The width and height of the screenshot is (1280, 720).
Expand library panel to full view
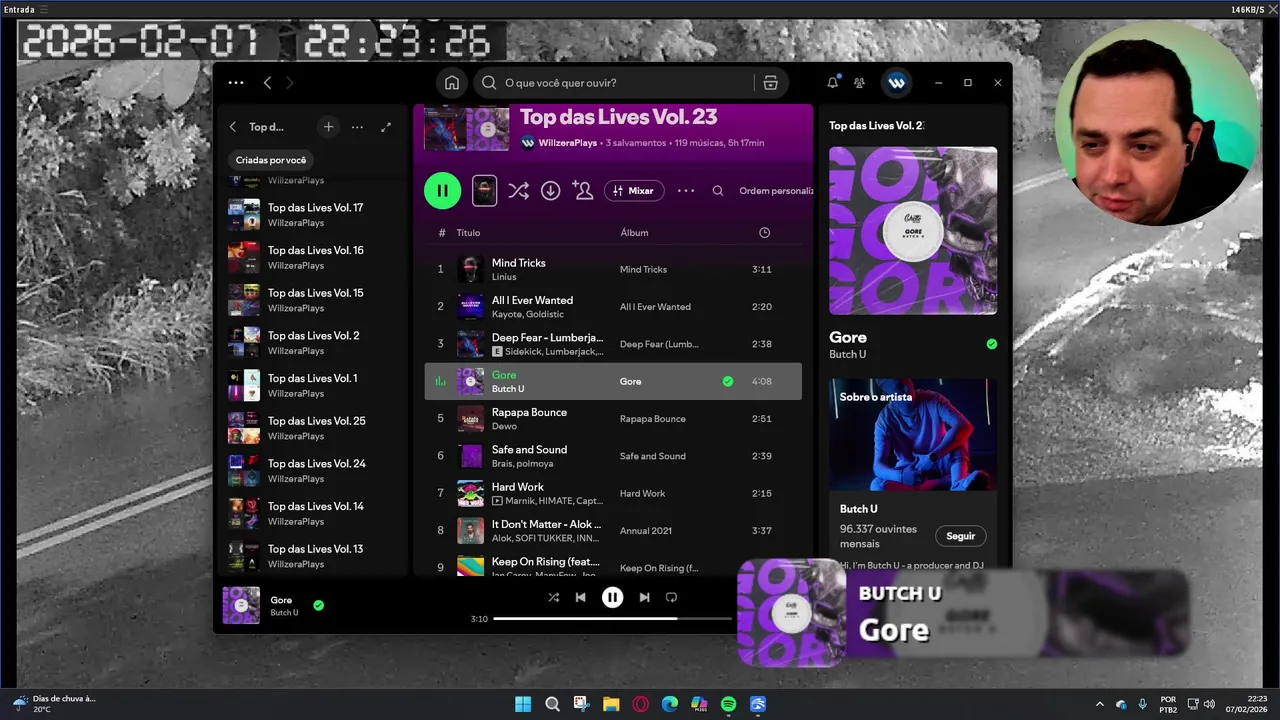click(386, 127)
